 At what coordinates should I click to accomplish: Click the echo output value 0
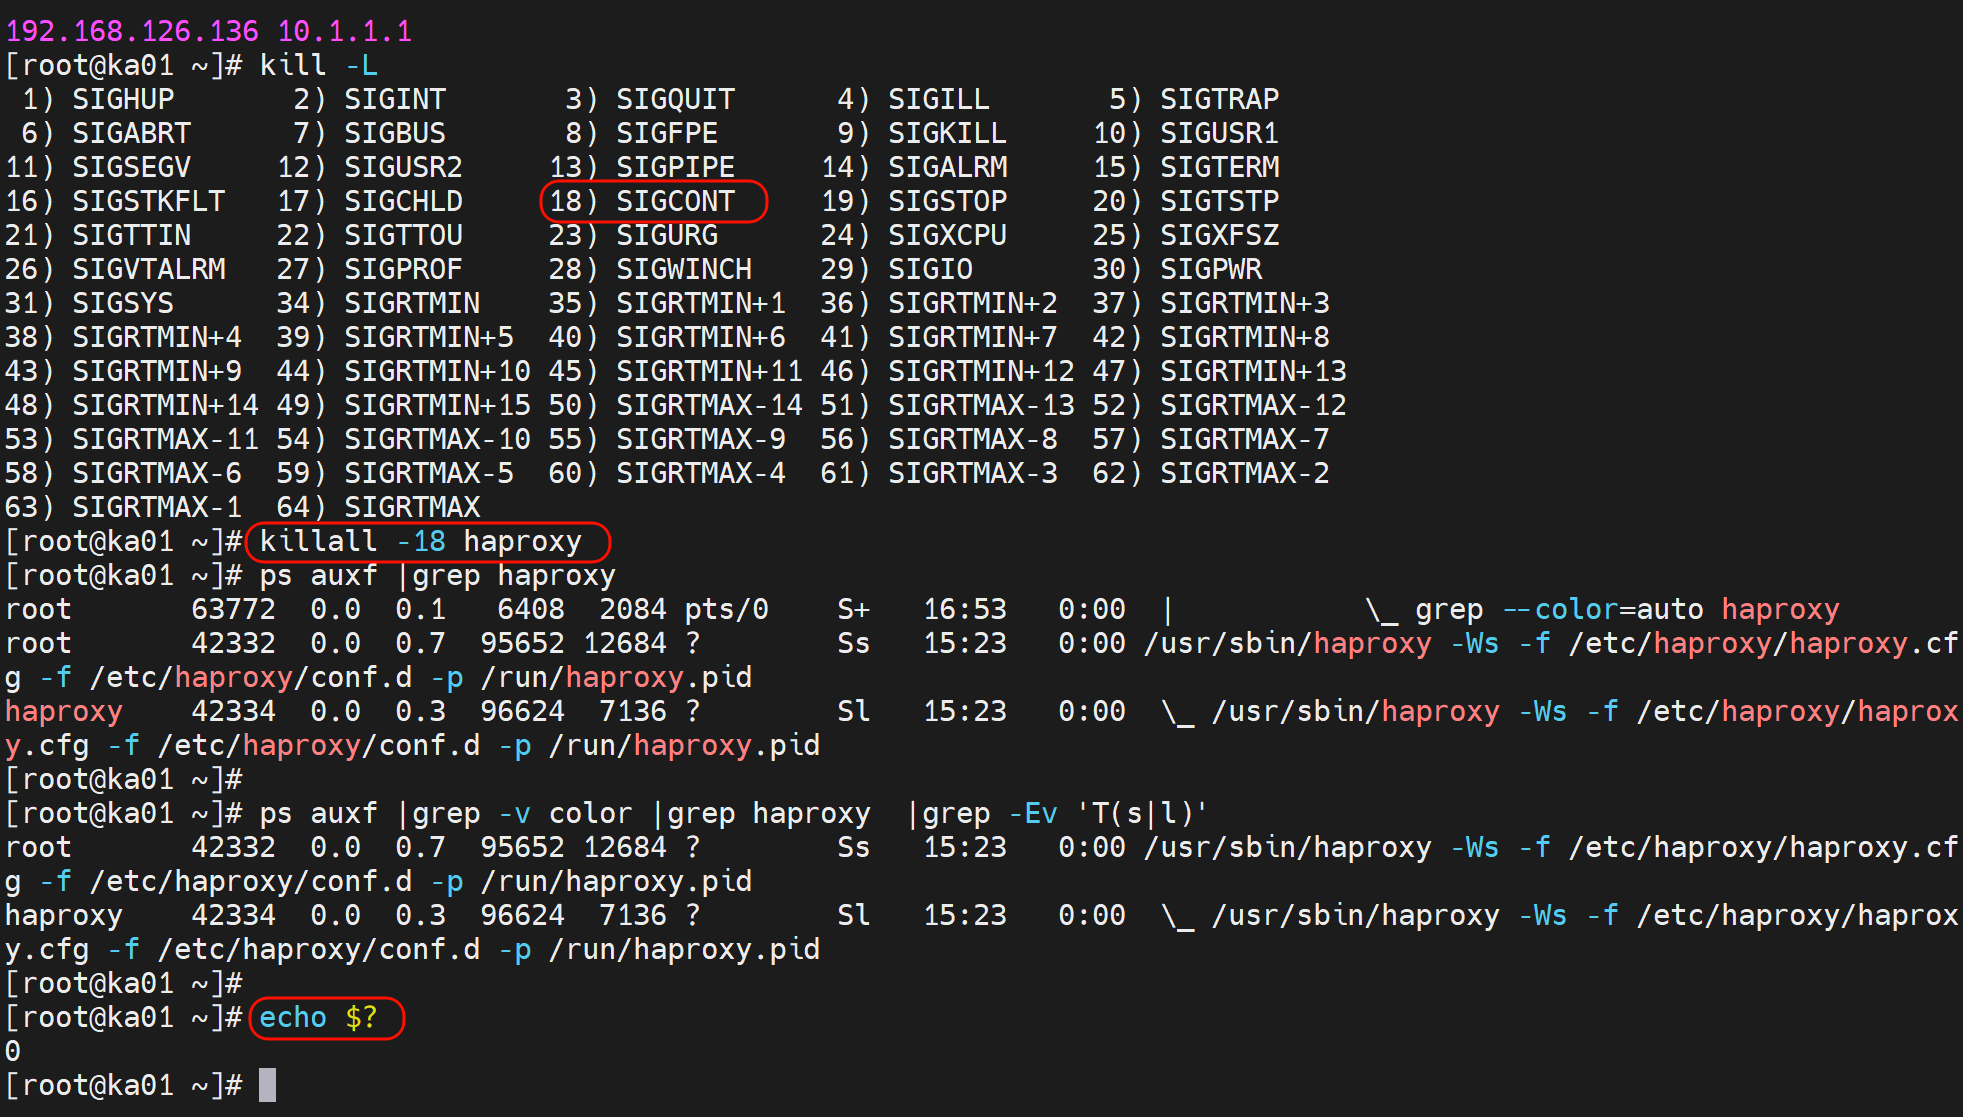[13, 1051]
